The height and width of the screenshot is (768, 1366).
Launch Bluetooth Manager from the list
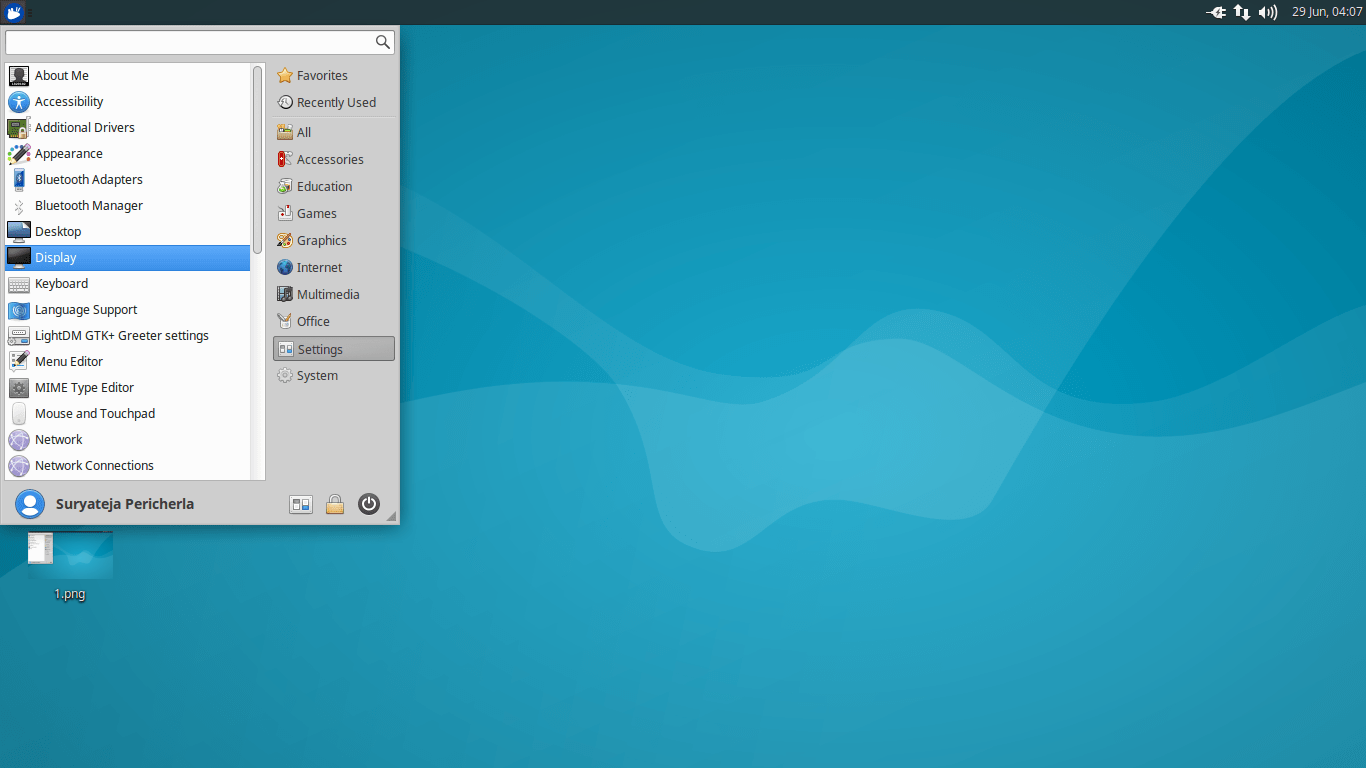pos(87,205)
